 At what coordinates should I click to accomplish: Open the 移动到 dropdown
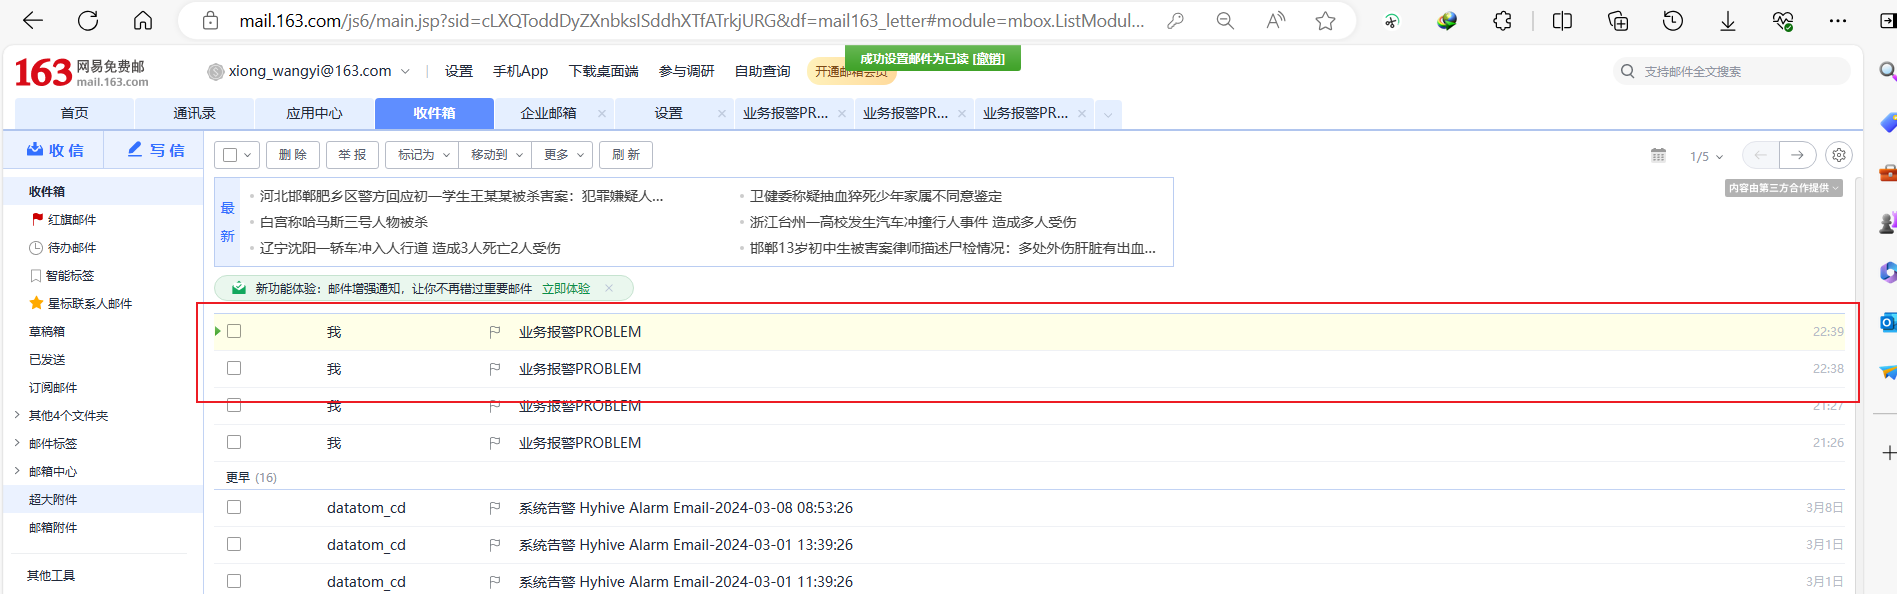click(x=496, y=155)
